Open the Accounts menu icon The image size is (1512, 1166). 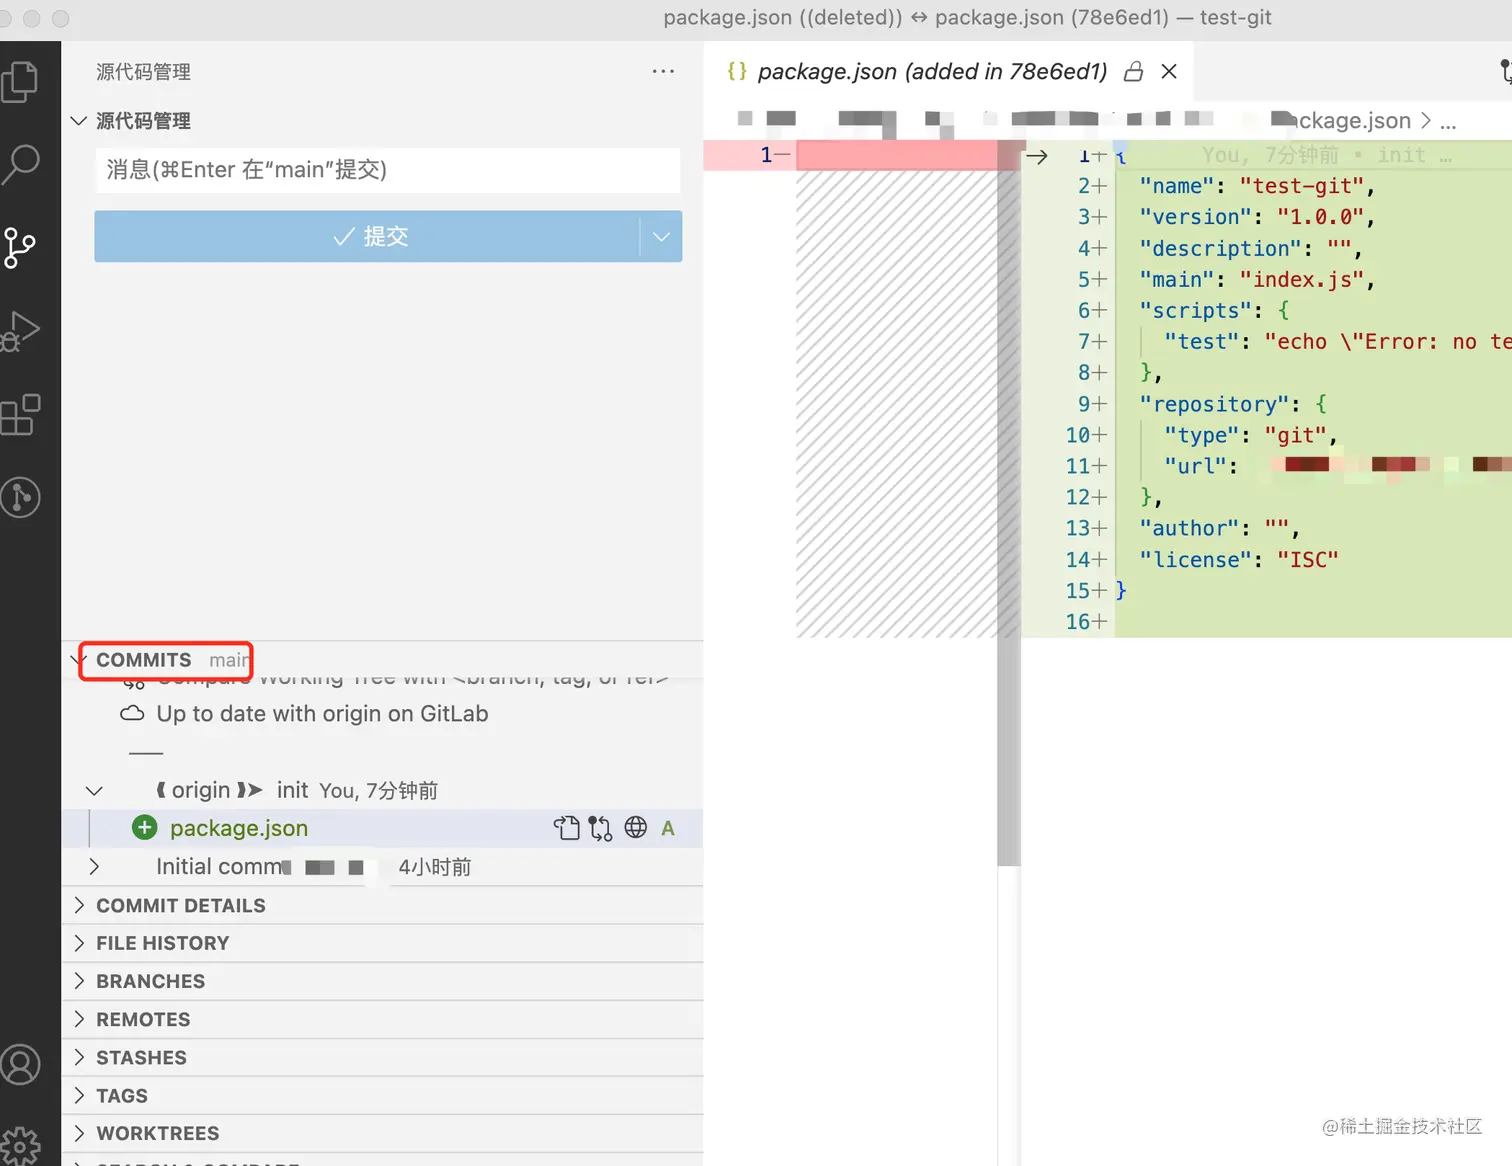tap(20, 1065)
